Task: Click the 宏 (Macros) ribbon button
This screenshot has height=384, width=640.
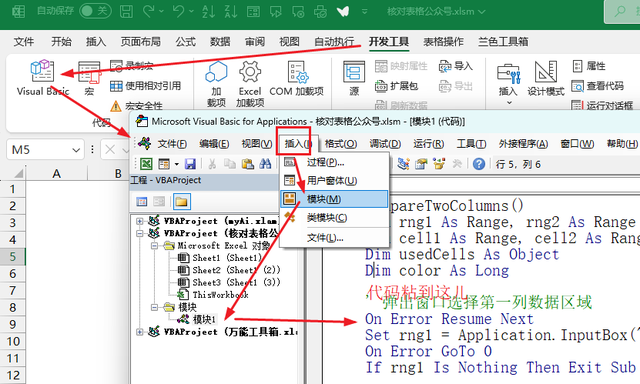Action: point(89,79)
